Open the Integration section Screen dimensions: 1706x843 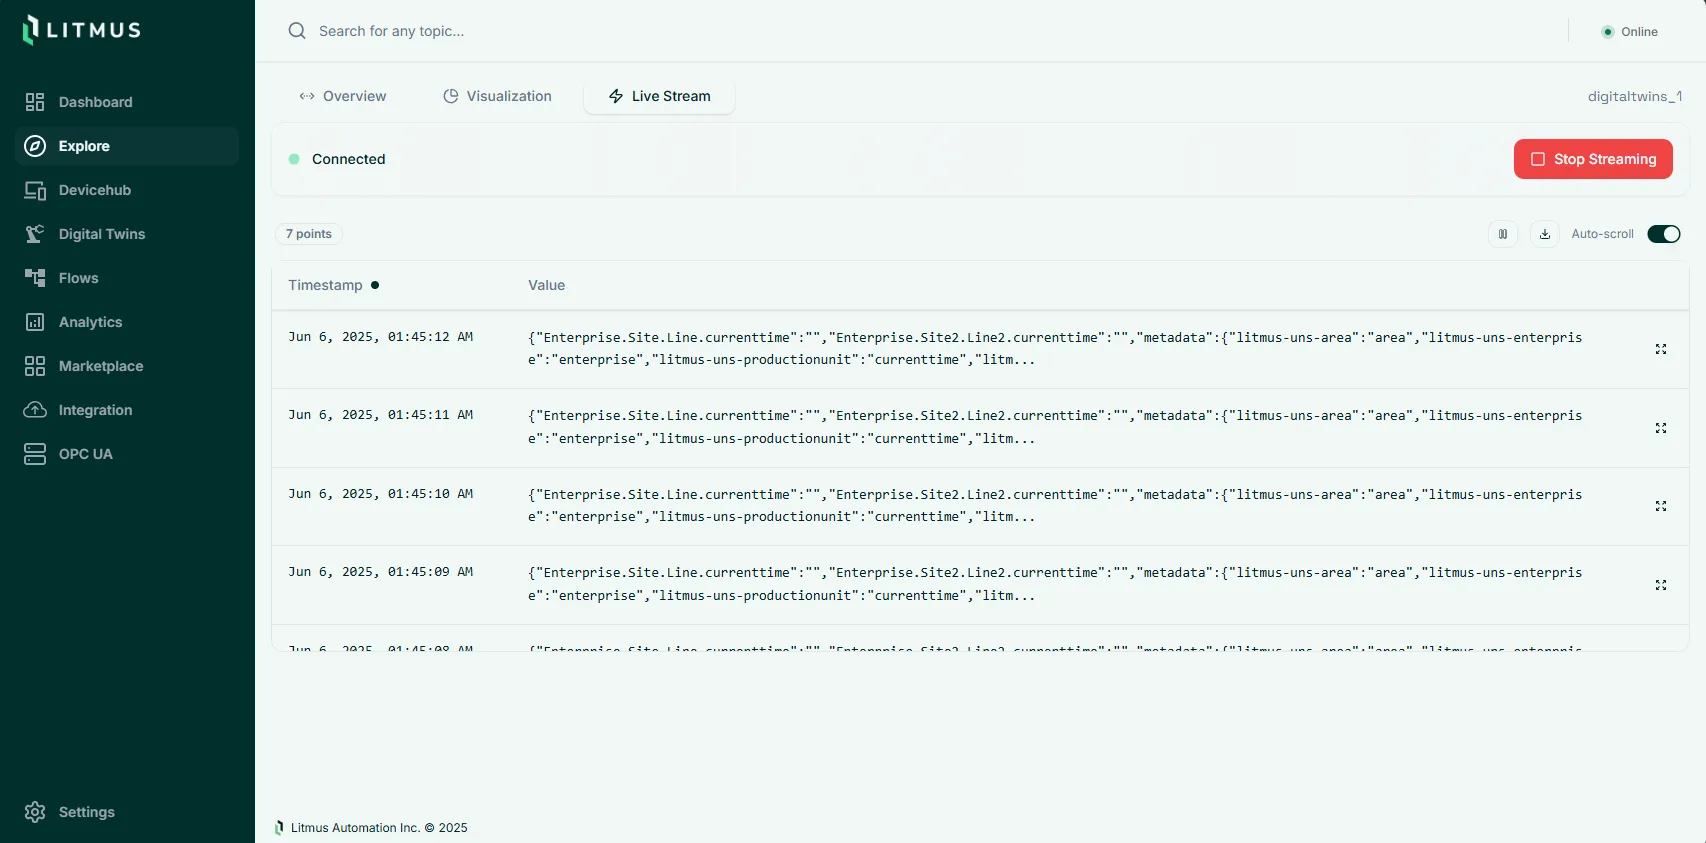point(127,410)
